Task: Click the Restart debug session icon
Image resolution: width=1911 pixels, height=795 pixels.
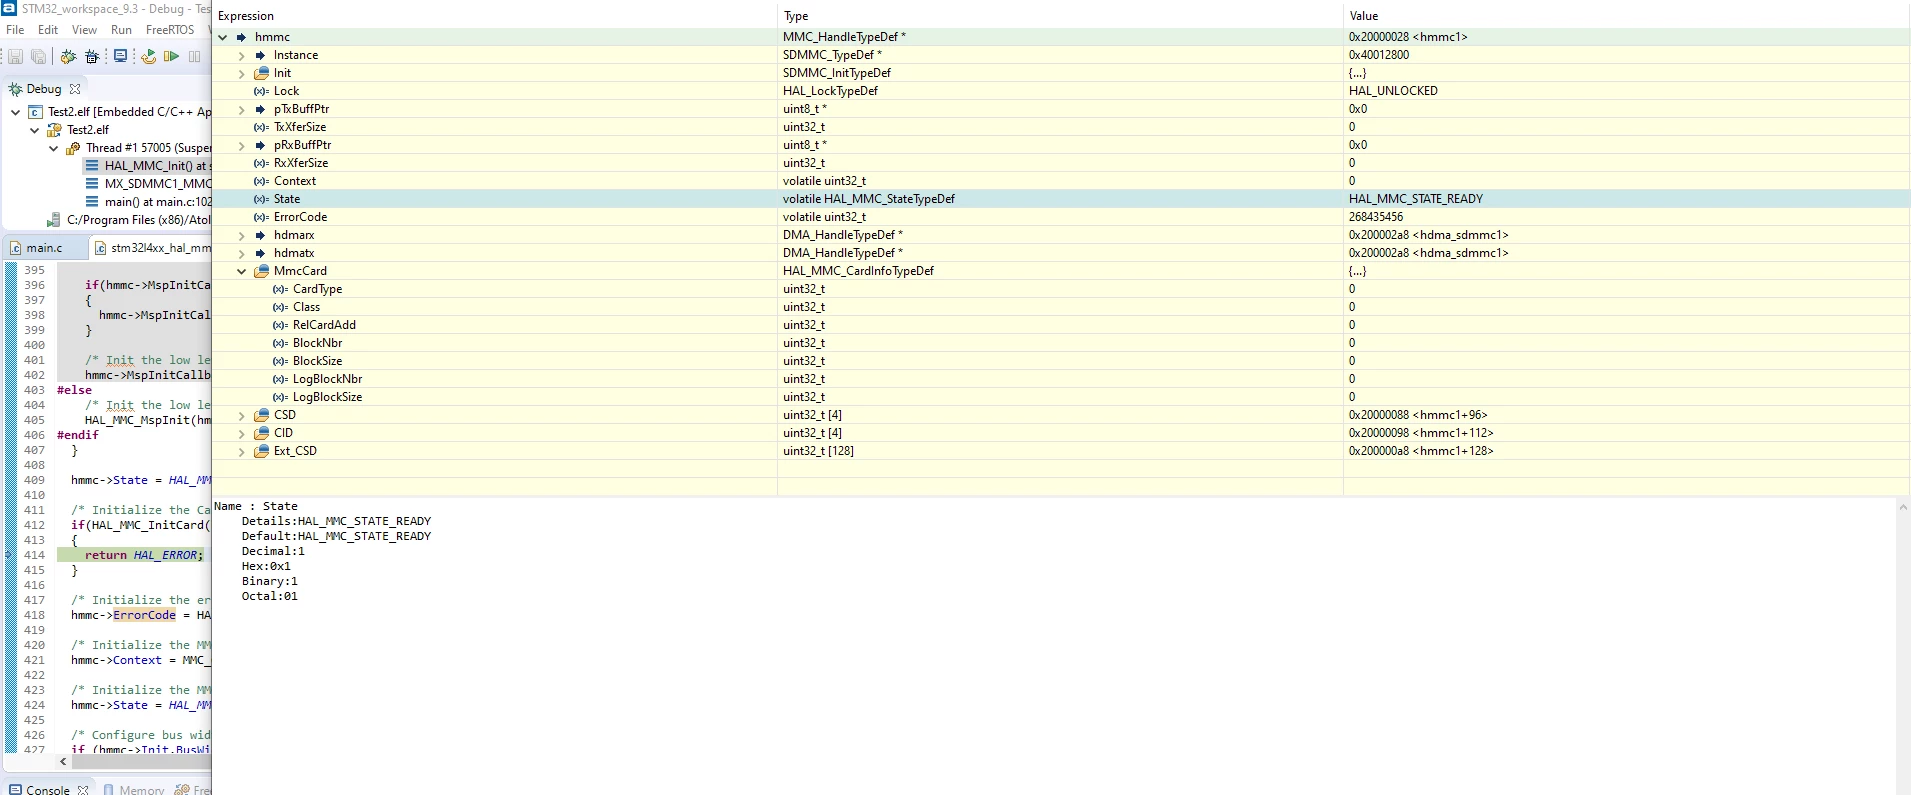Action: (x=148, y=57)
